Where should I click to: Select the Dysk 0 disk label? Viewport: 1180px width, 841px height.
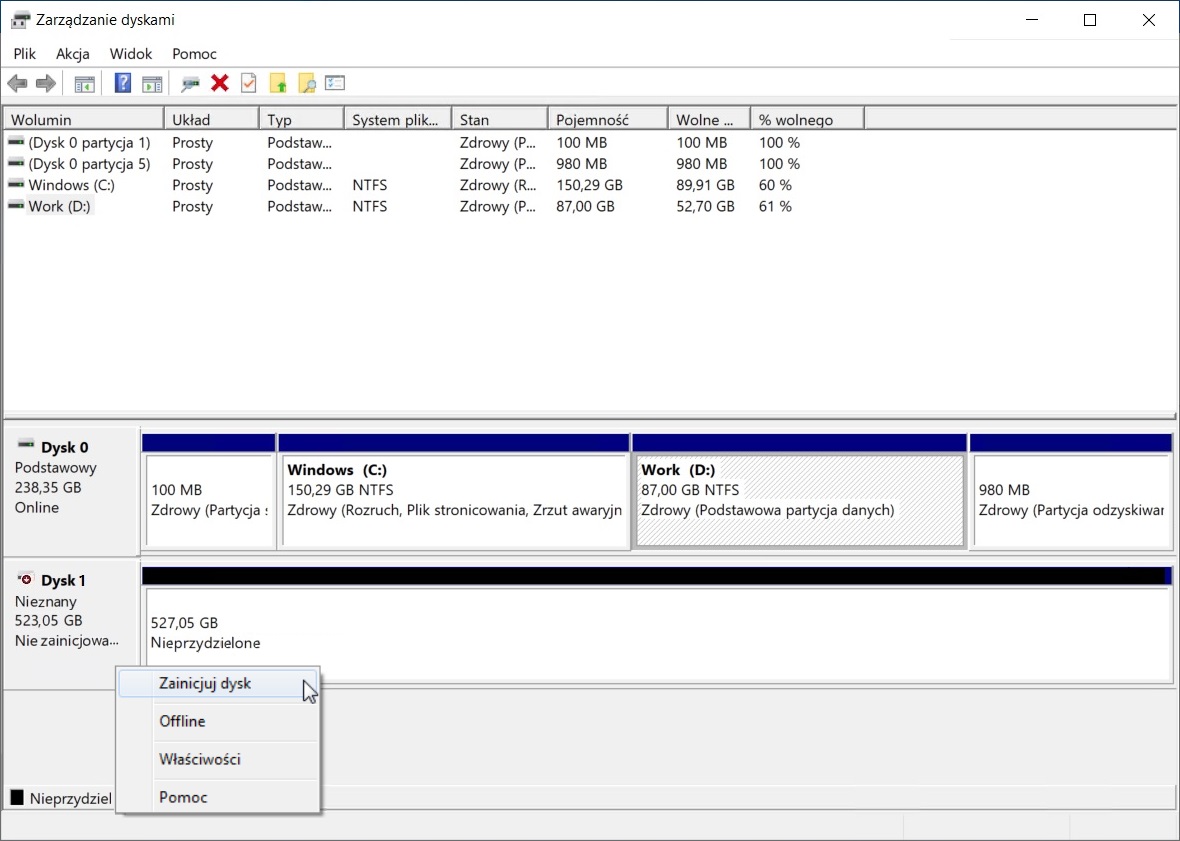[x=63, y=448]
